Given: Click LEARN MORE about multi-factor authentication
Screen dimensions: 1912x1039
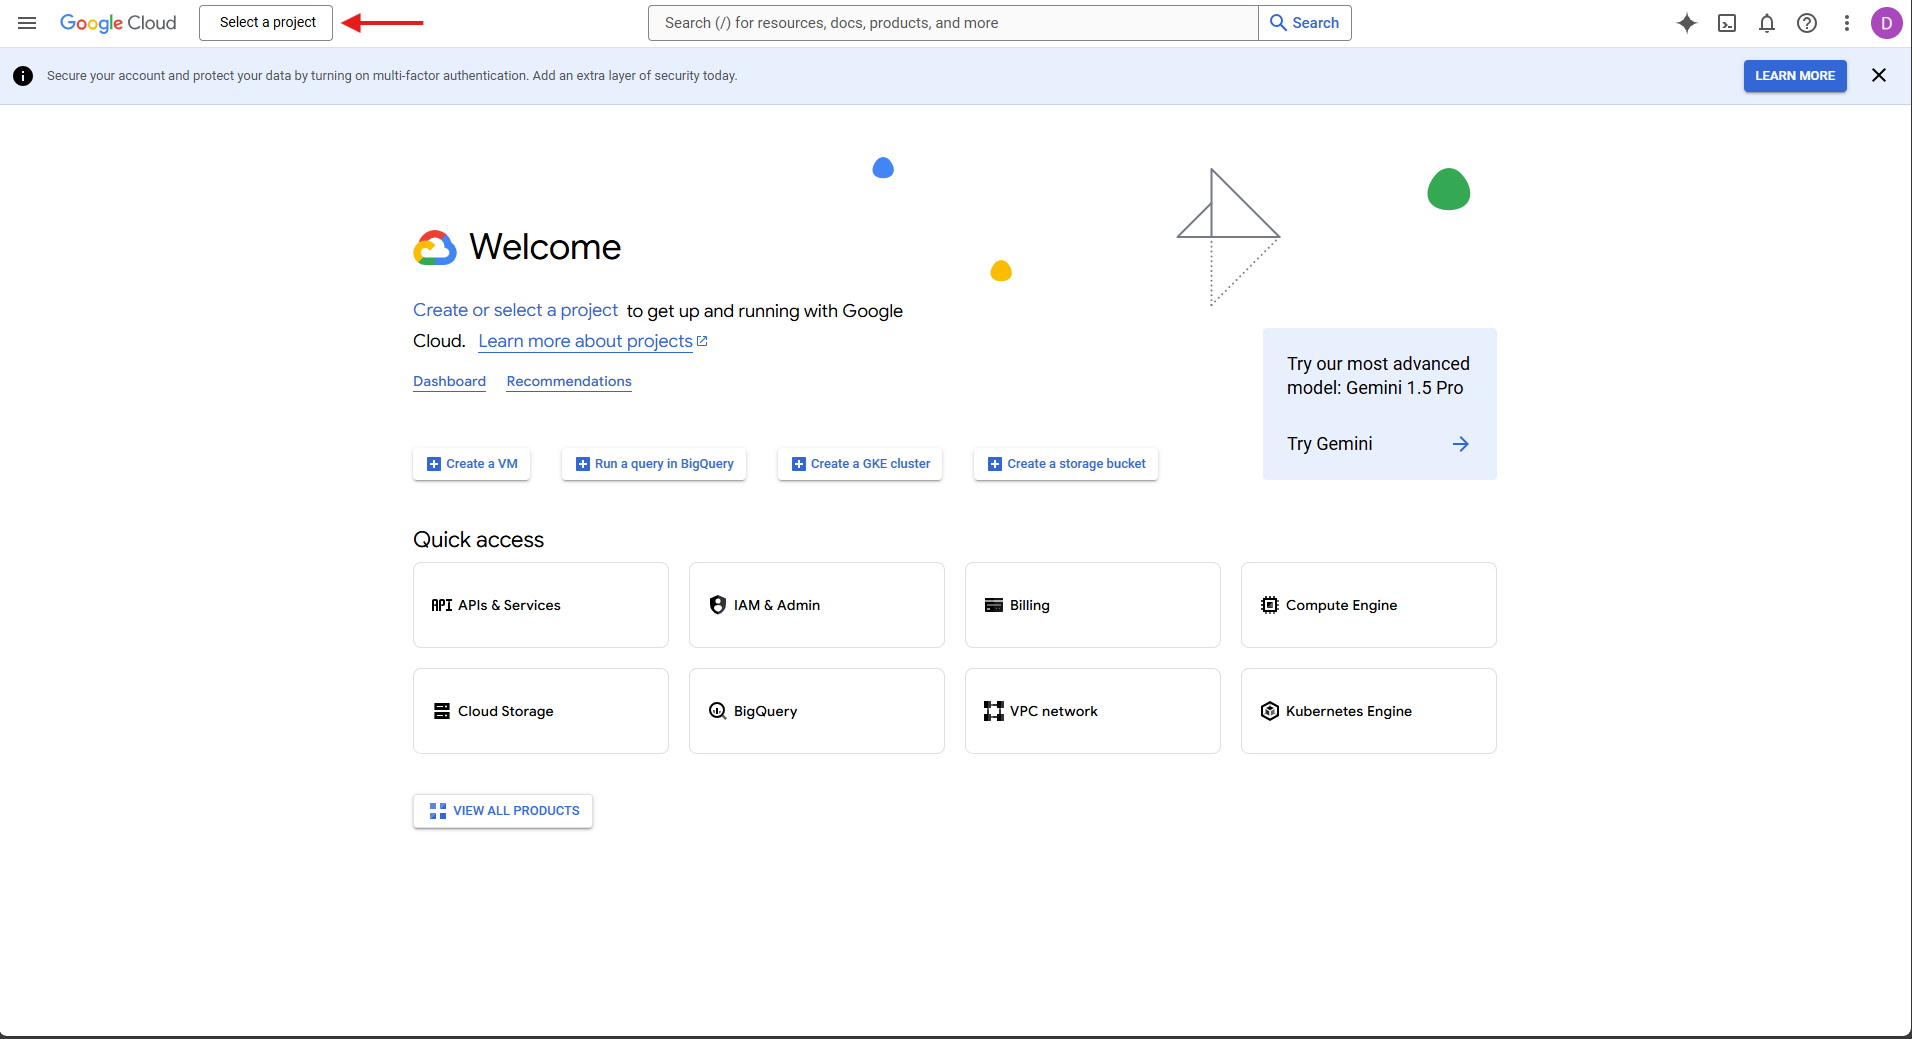Looking at the screenshot, I should tap(1795, 76).
